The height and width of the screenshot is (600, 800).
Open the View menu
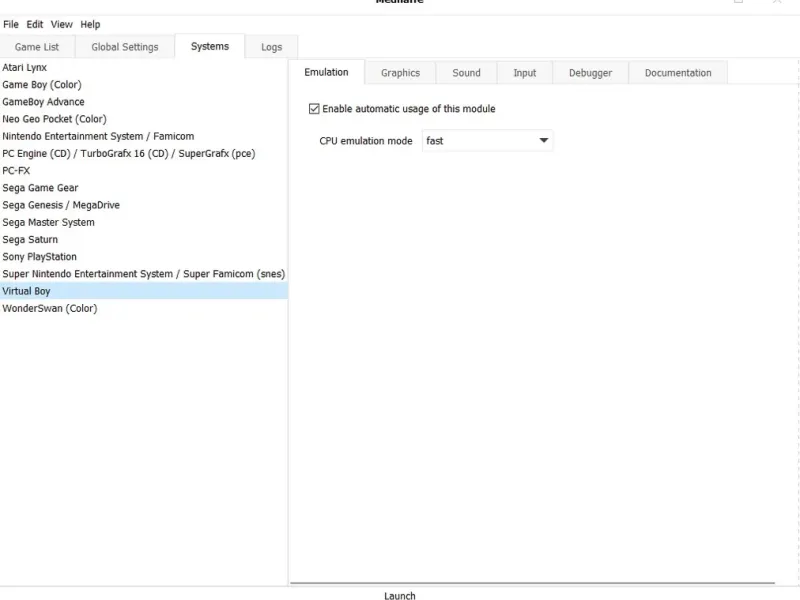(62, 24)
